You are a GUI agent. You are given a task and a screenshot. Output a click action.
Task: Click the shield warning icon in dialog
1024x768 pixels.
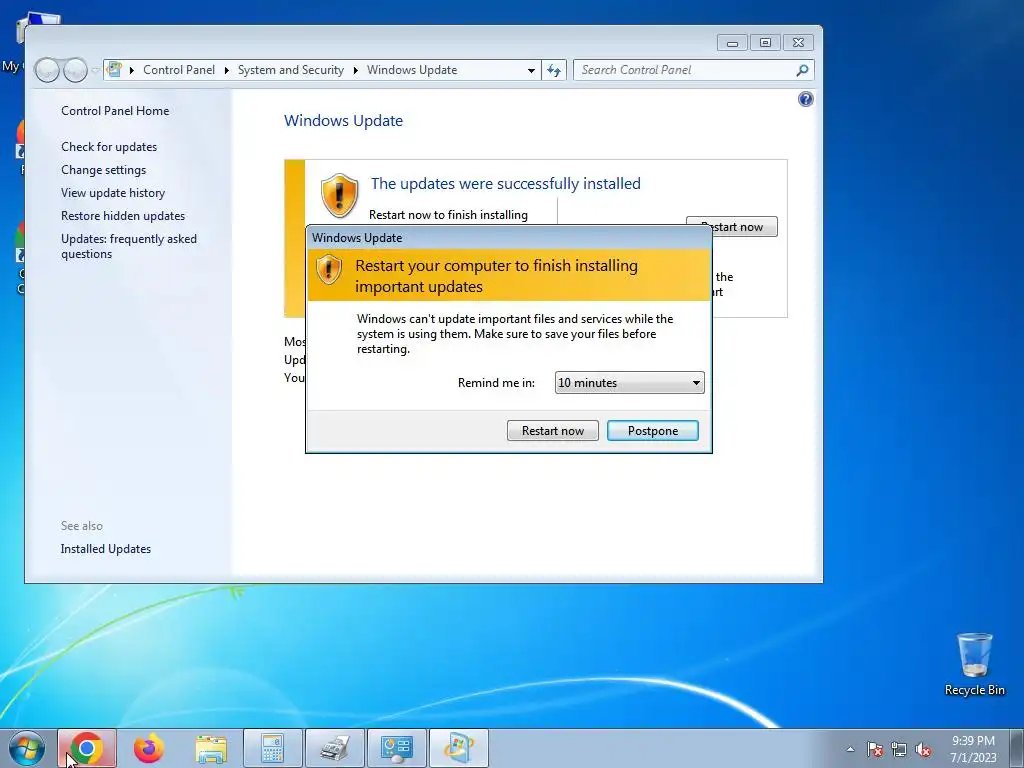(328, 268)
